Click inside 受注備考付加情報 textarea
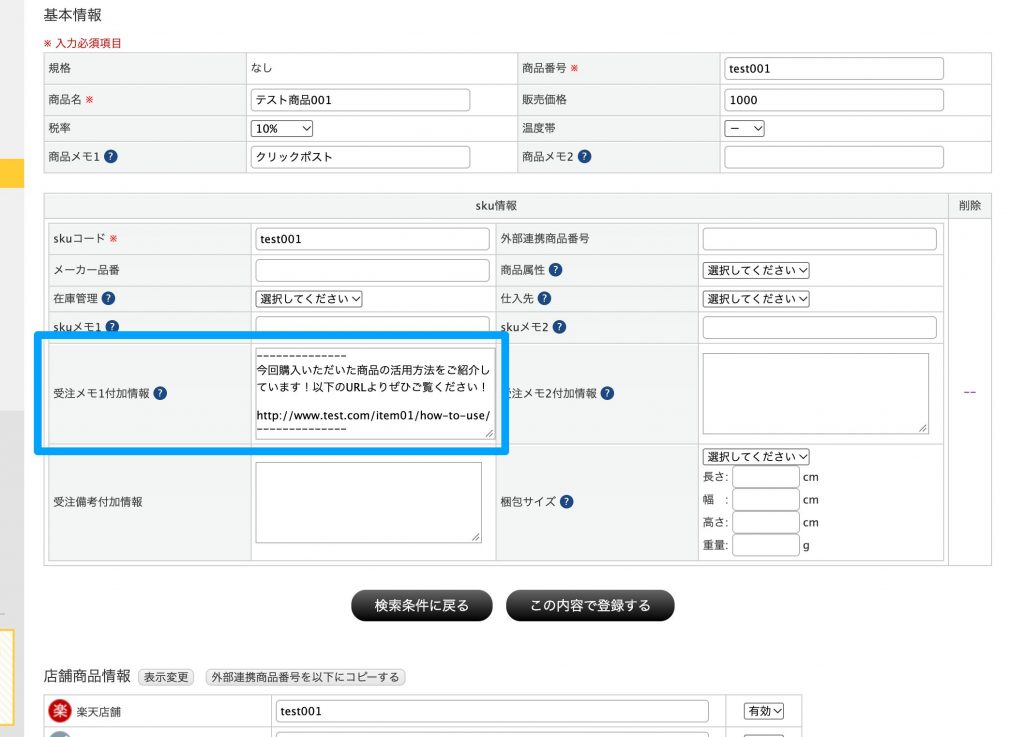The height and width of the screenshot is (737, 1024). pos(368,502)
